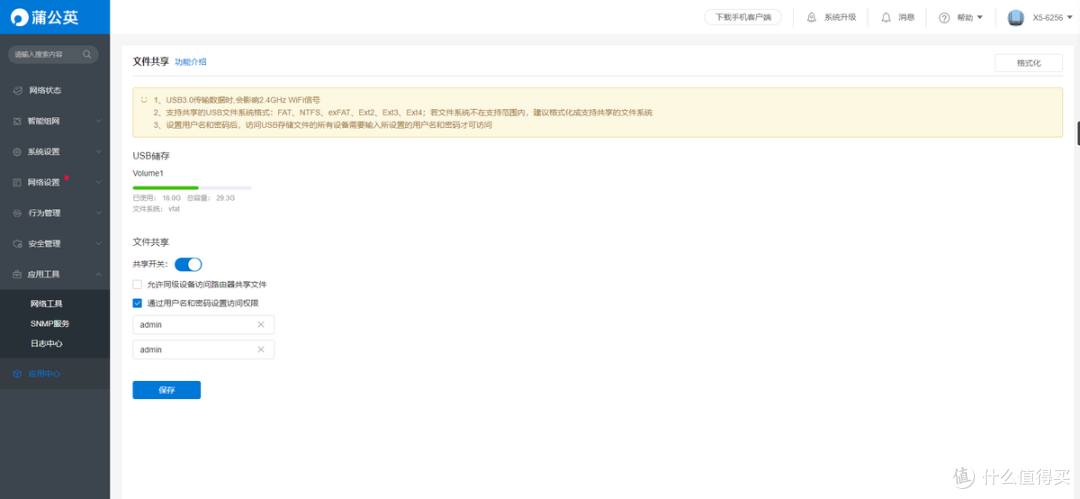Screen dimensions: 1080x499
Task: Click the 已使用 16.0G text
Action: pyautogui.click(x=157, y=198)
